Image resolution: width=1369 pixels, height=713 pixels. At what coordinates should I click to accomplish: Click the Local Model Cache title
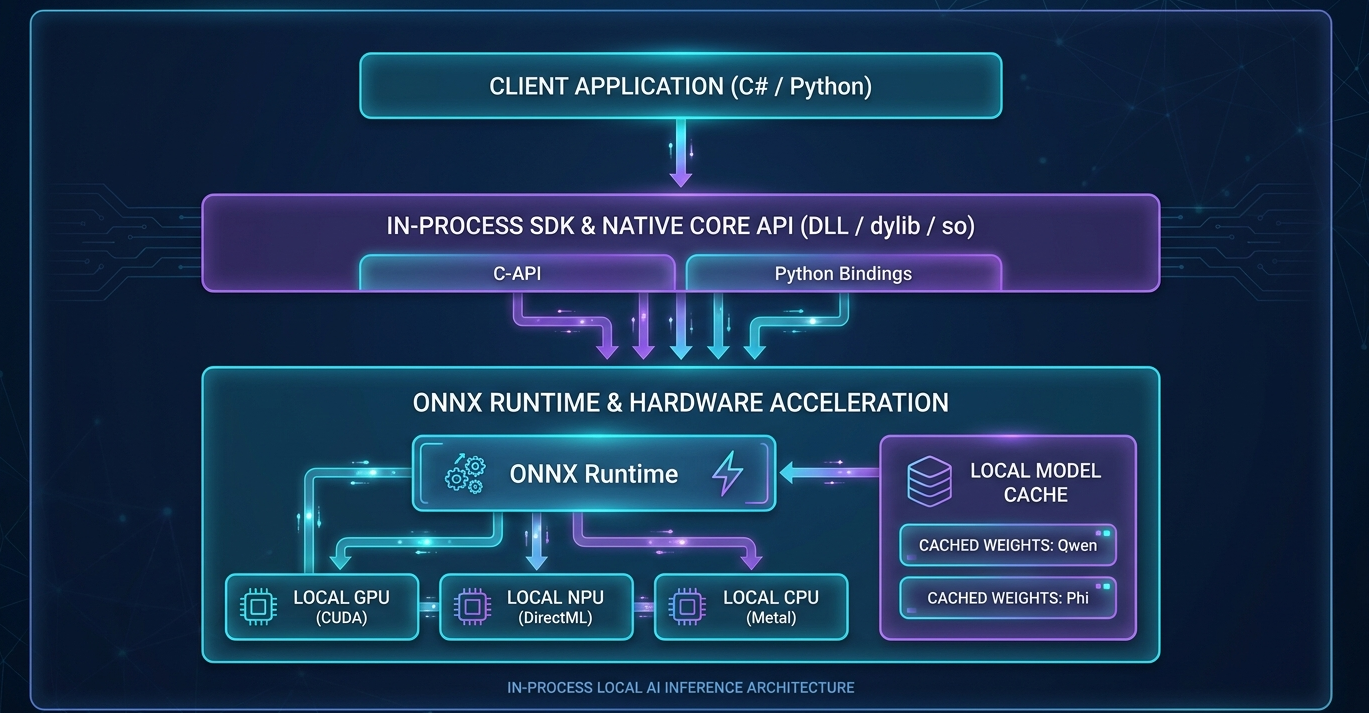click(x=1035, y=482)
